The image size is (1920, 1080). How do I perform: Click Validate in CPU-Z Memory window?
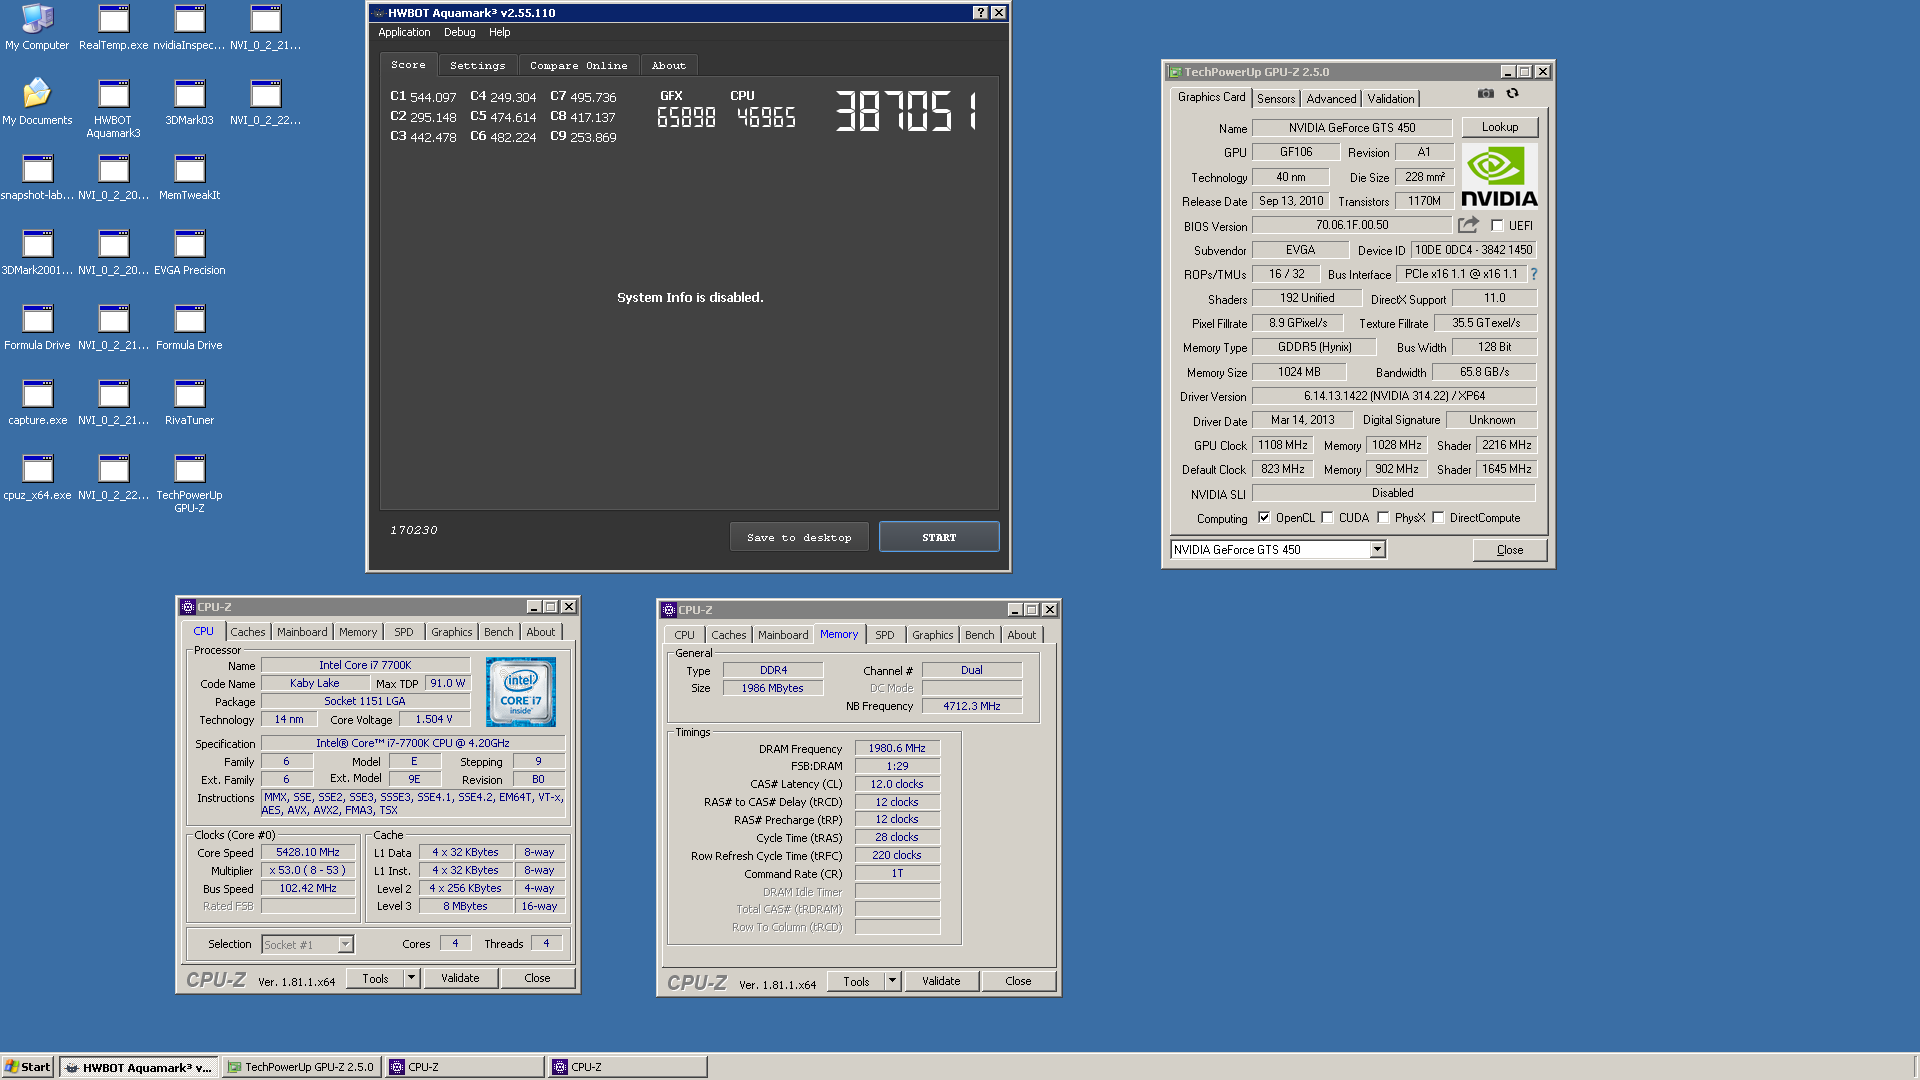(x=941, y=981)
